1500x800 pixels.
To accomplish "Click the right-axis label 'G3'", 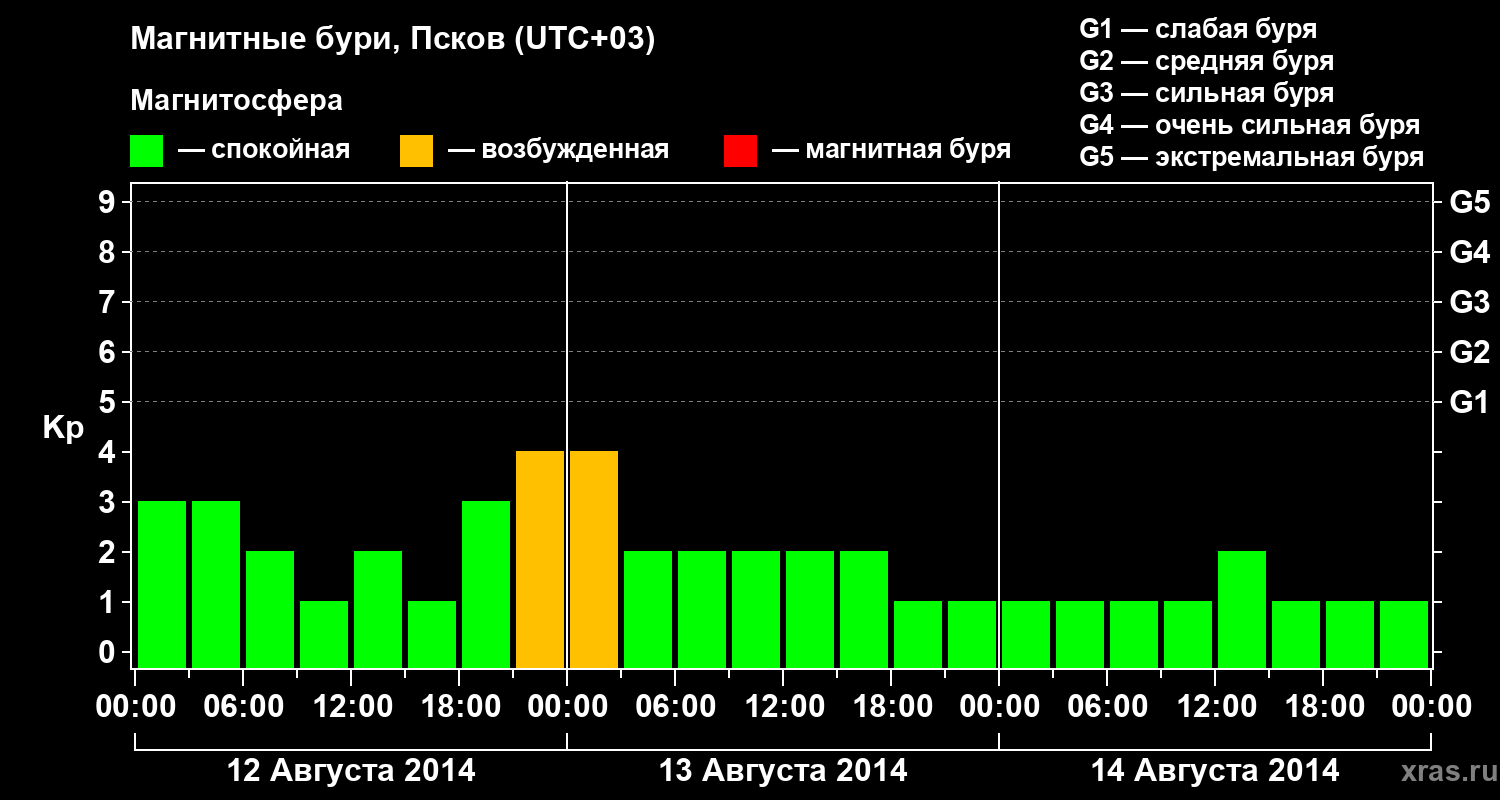I will coord(1469,302).
